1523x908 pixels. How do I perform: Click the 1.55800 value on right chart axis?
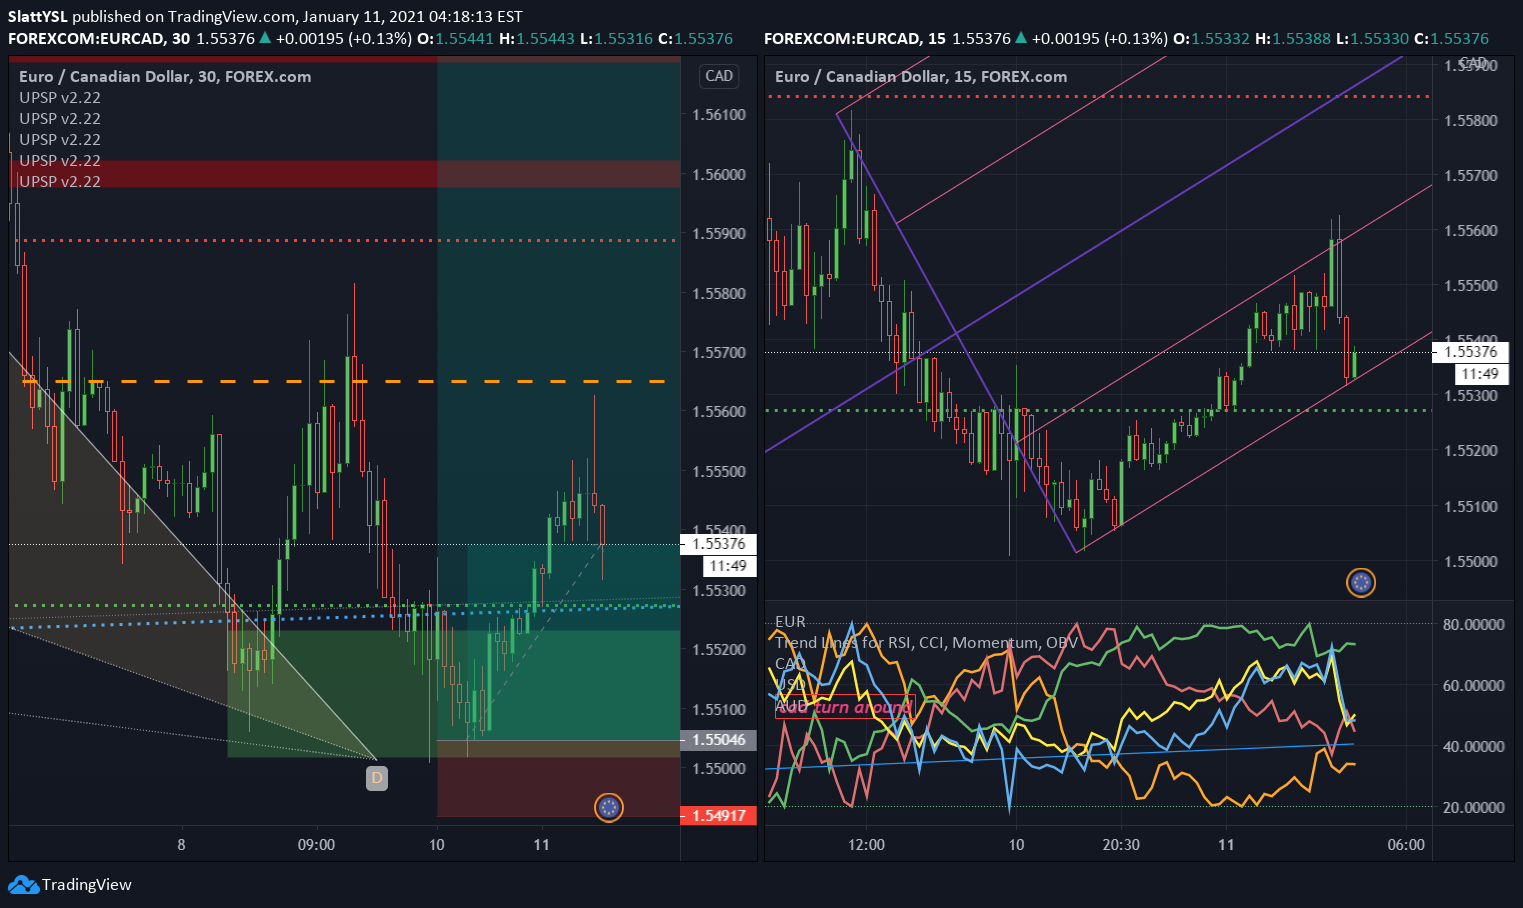[x=1471, y=121]
